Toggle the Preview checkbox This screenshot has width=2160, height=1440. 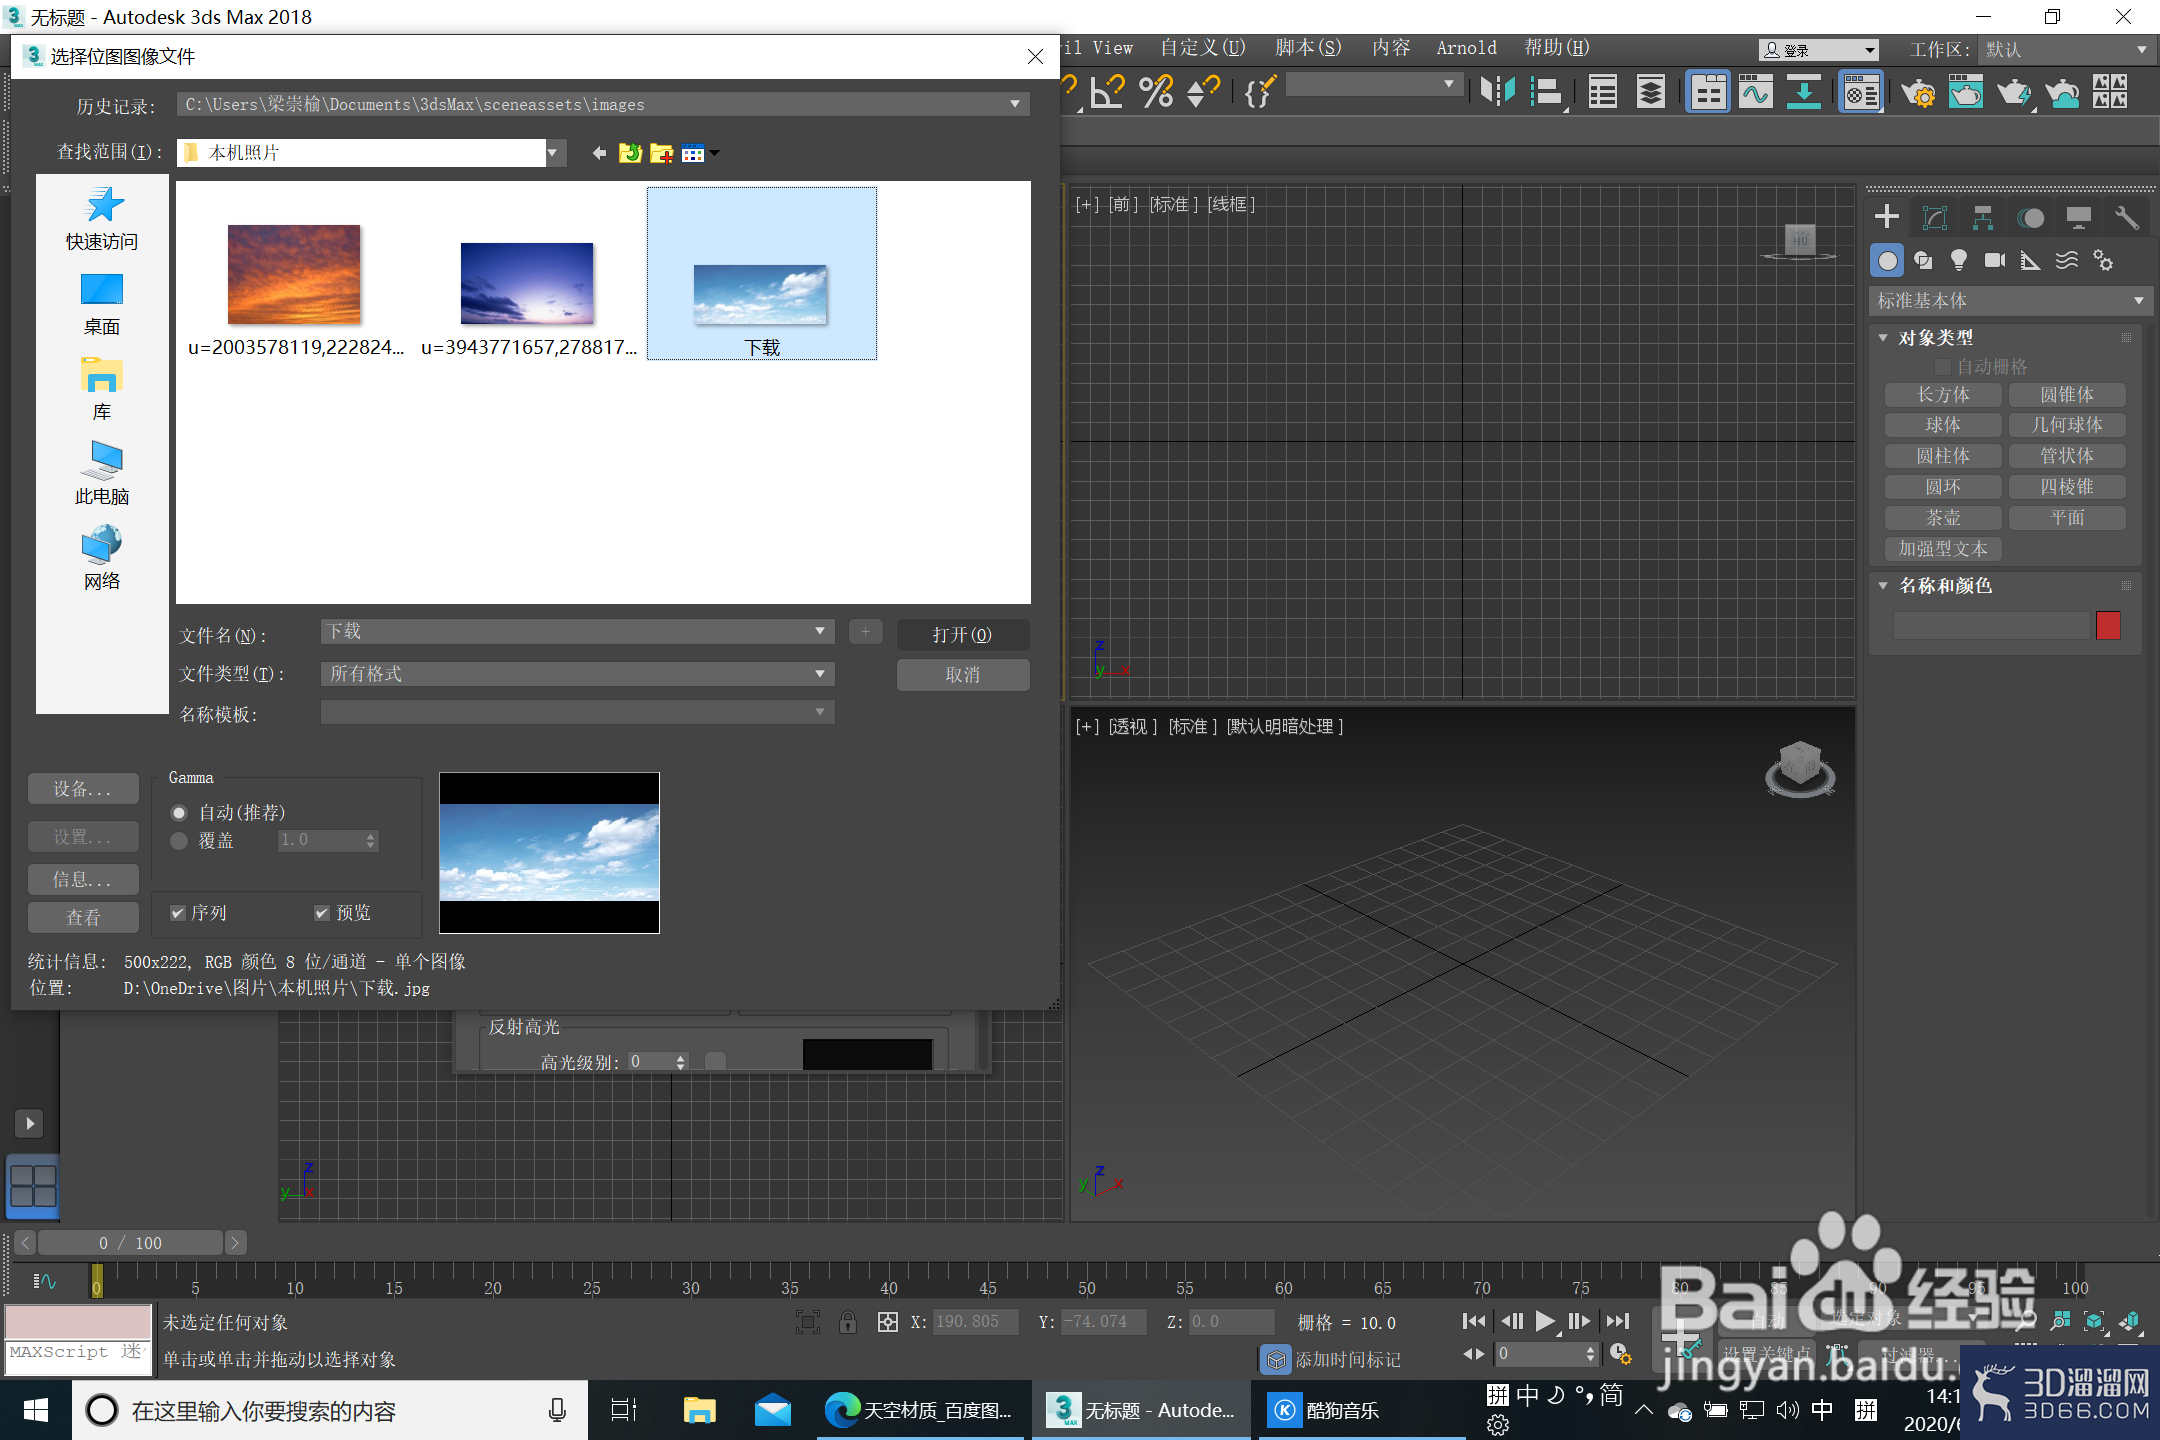322,913
